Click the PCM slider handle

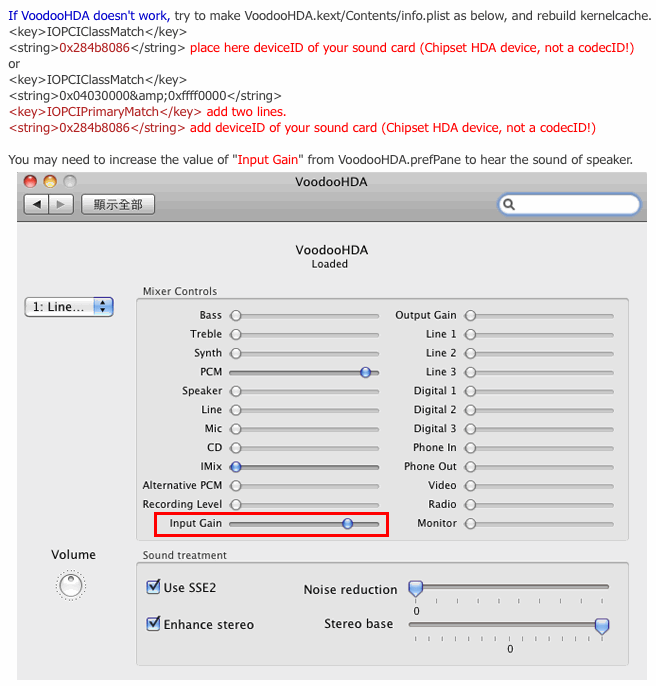pyautogui.click(x=365, y=372)
